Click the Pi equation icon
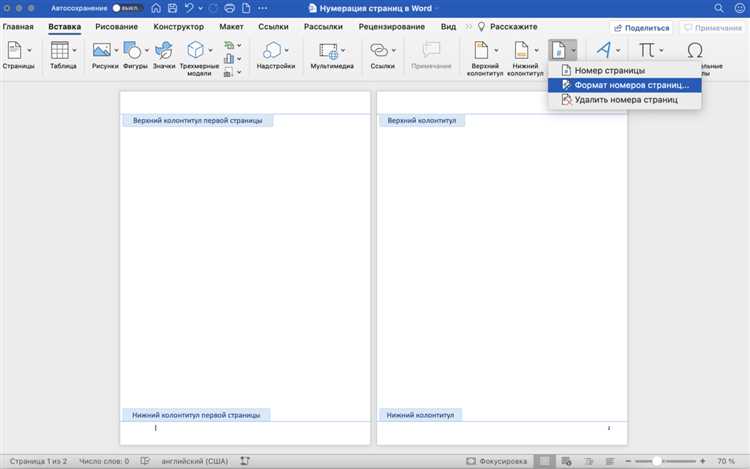 click(647, 50)
